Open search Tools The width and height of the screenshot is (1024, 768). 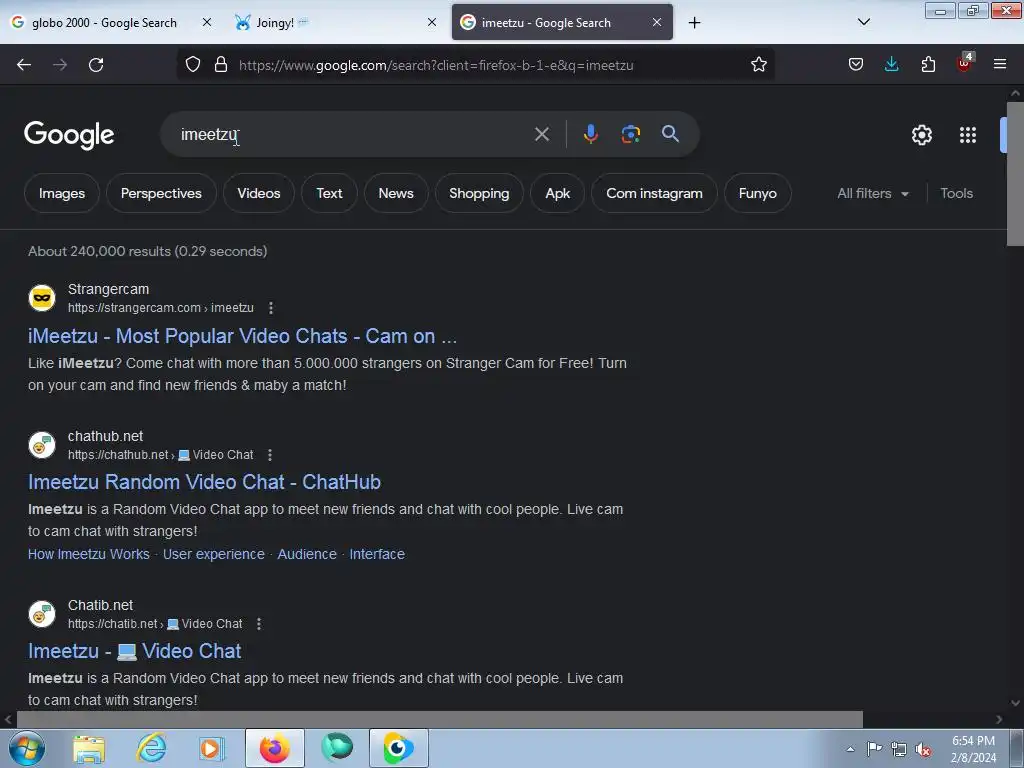[956, 193]
